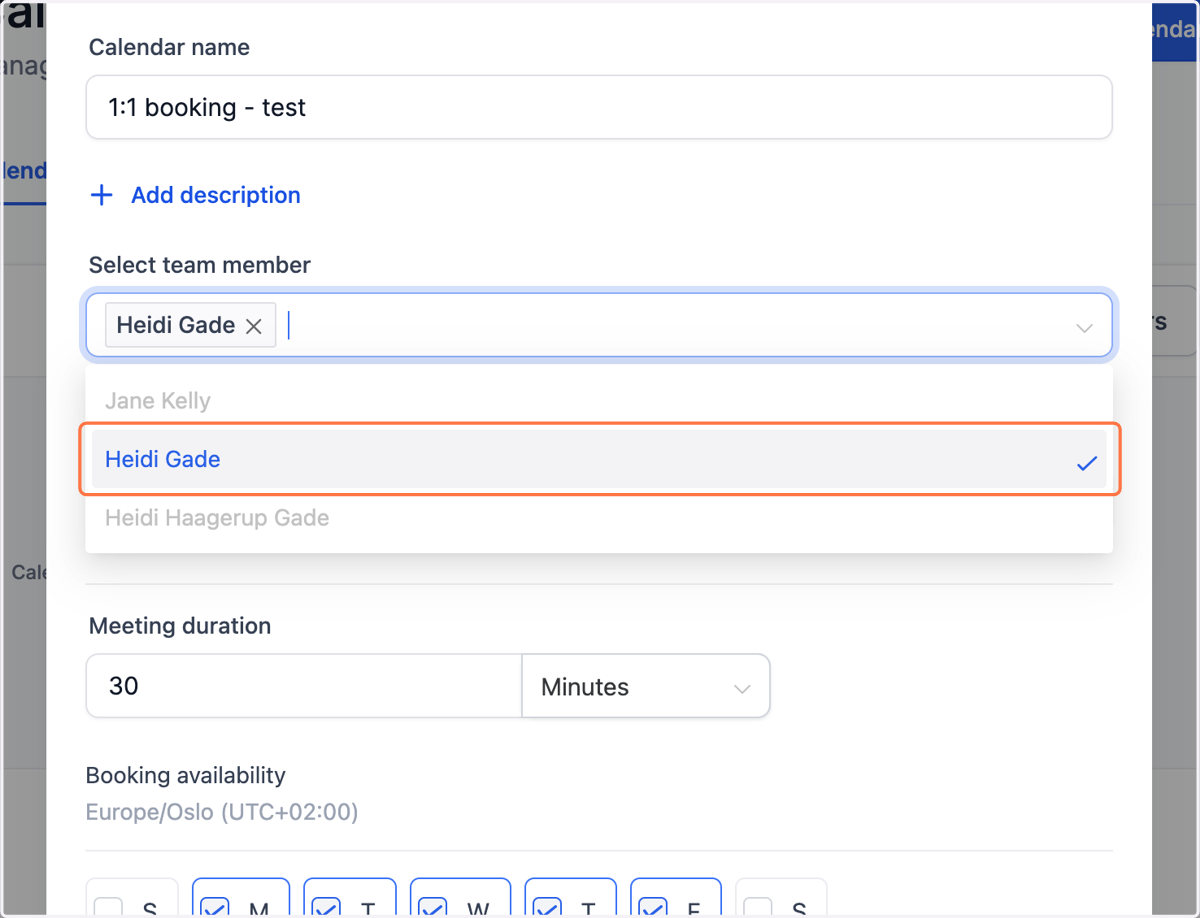Click the Add description link
Screen dimensions: 1200x918
point(216,195)
